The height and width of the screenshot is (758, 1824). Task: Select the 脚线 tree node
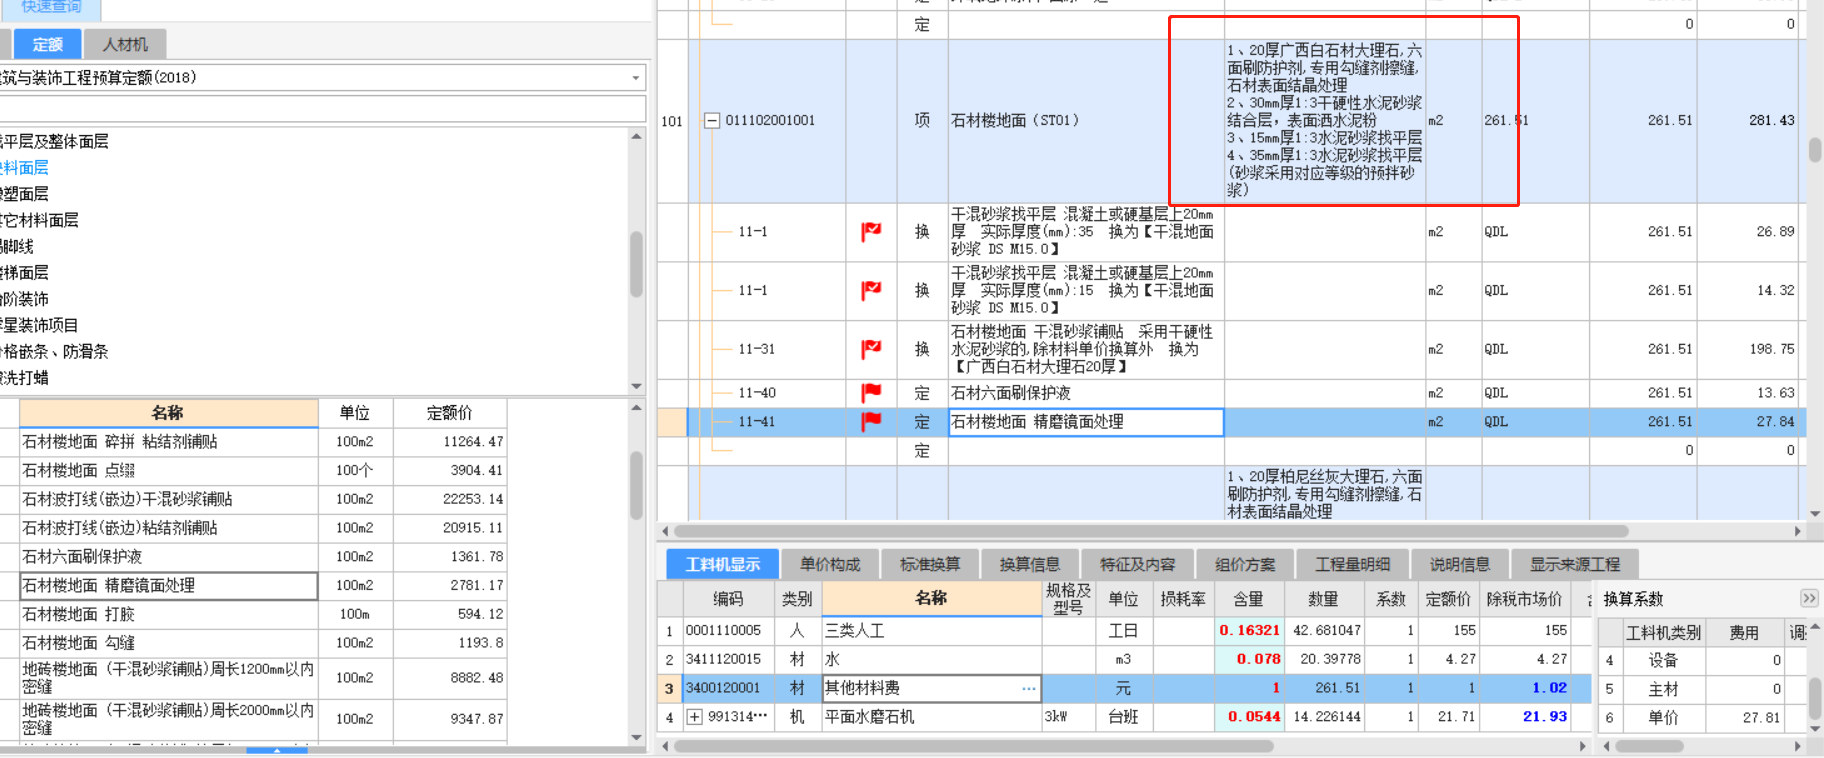pos(17,246)
